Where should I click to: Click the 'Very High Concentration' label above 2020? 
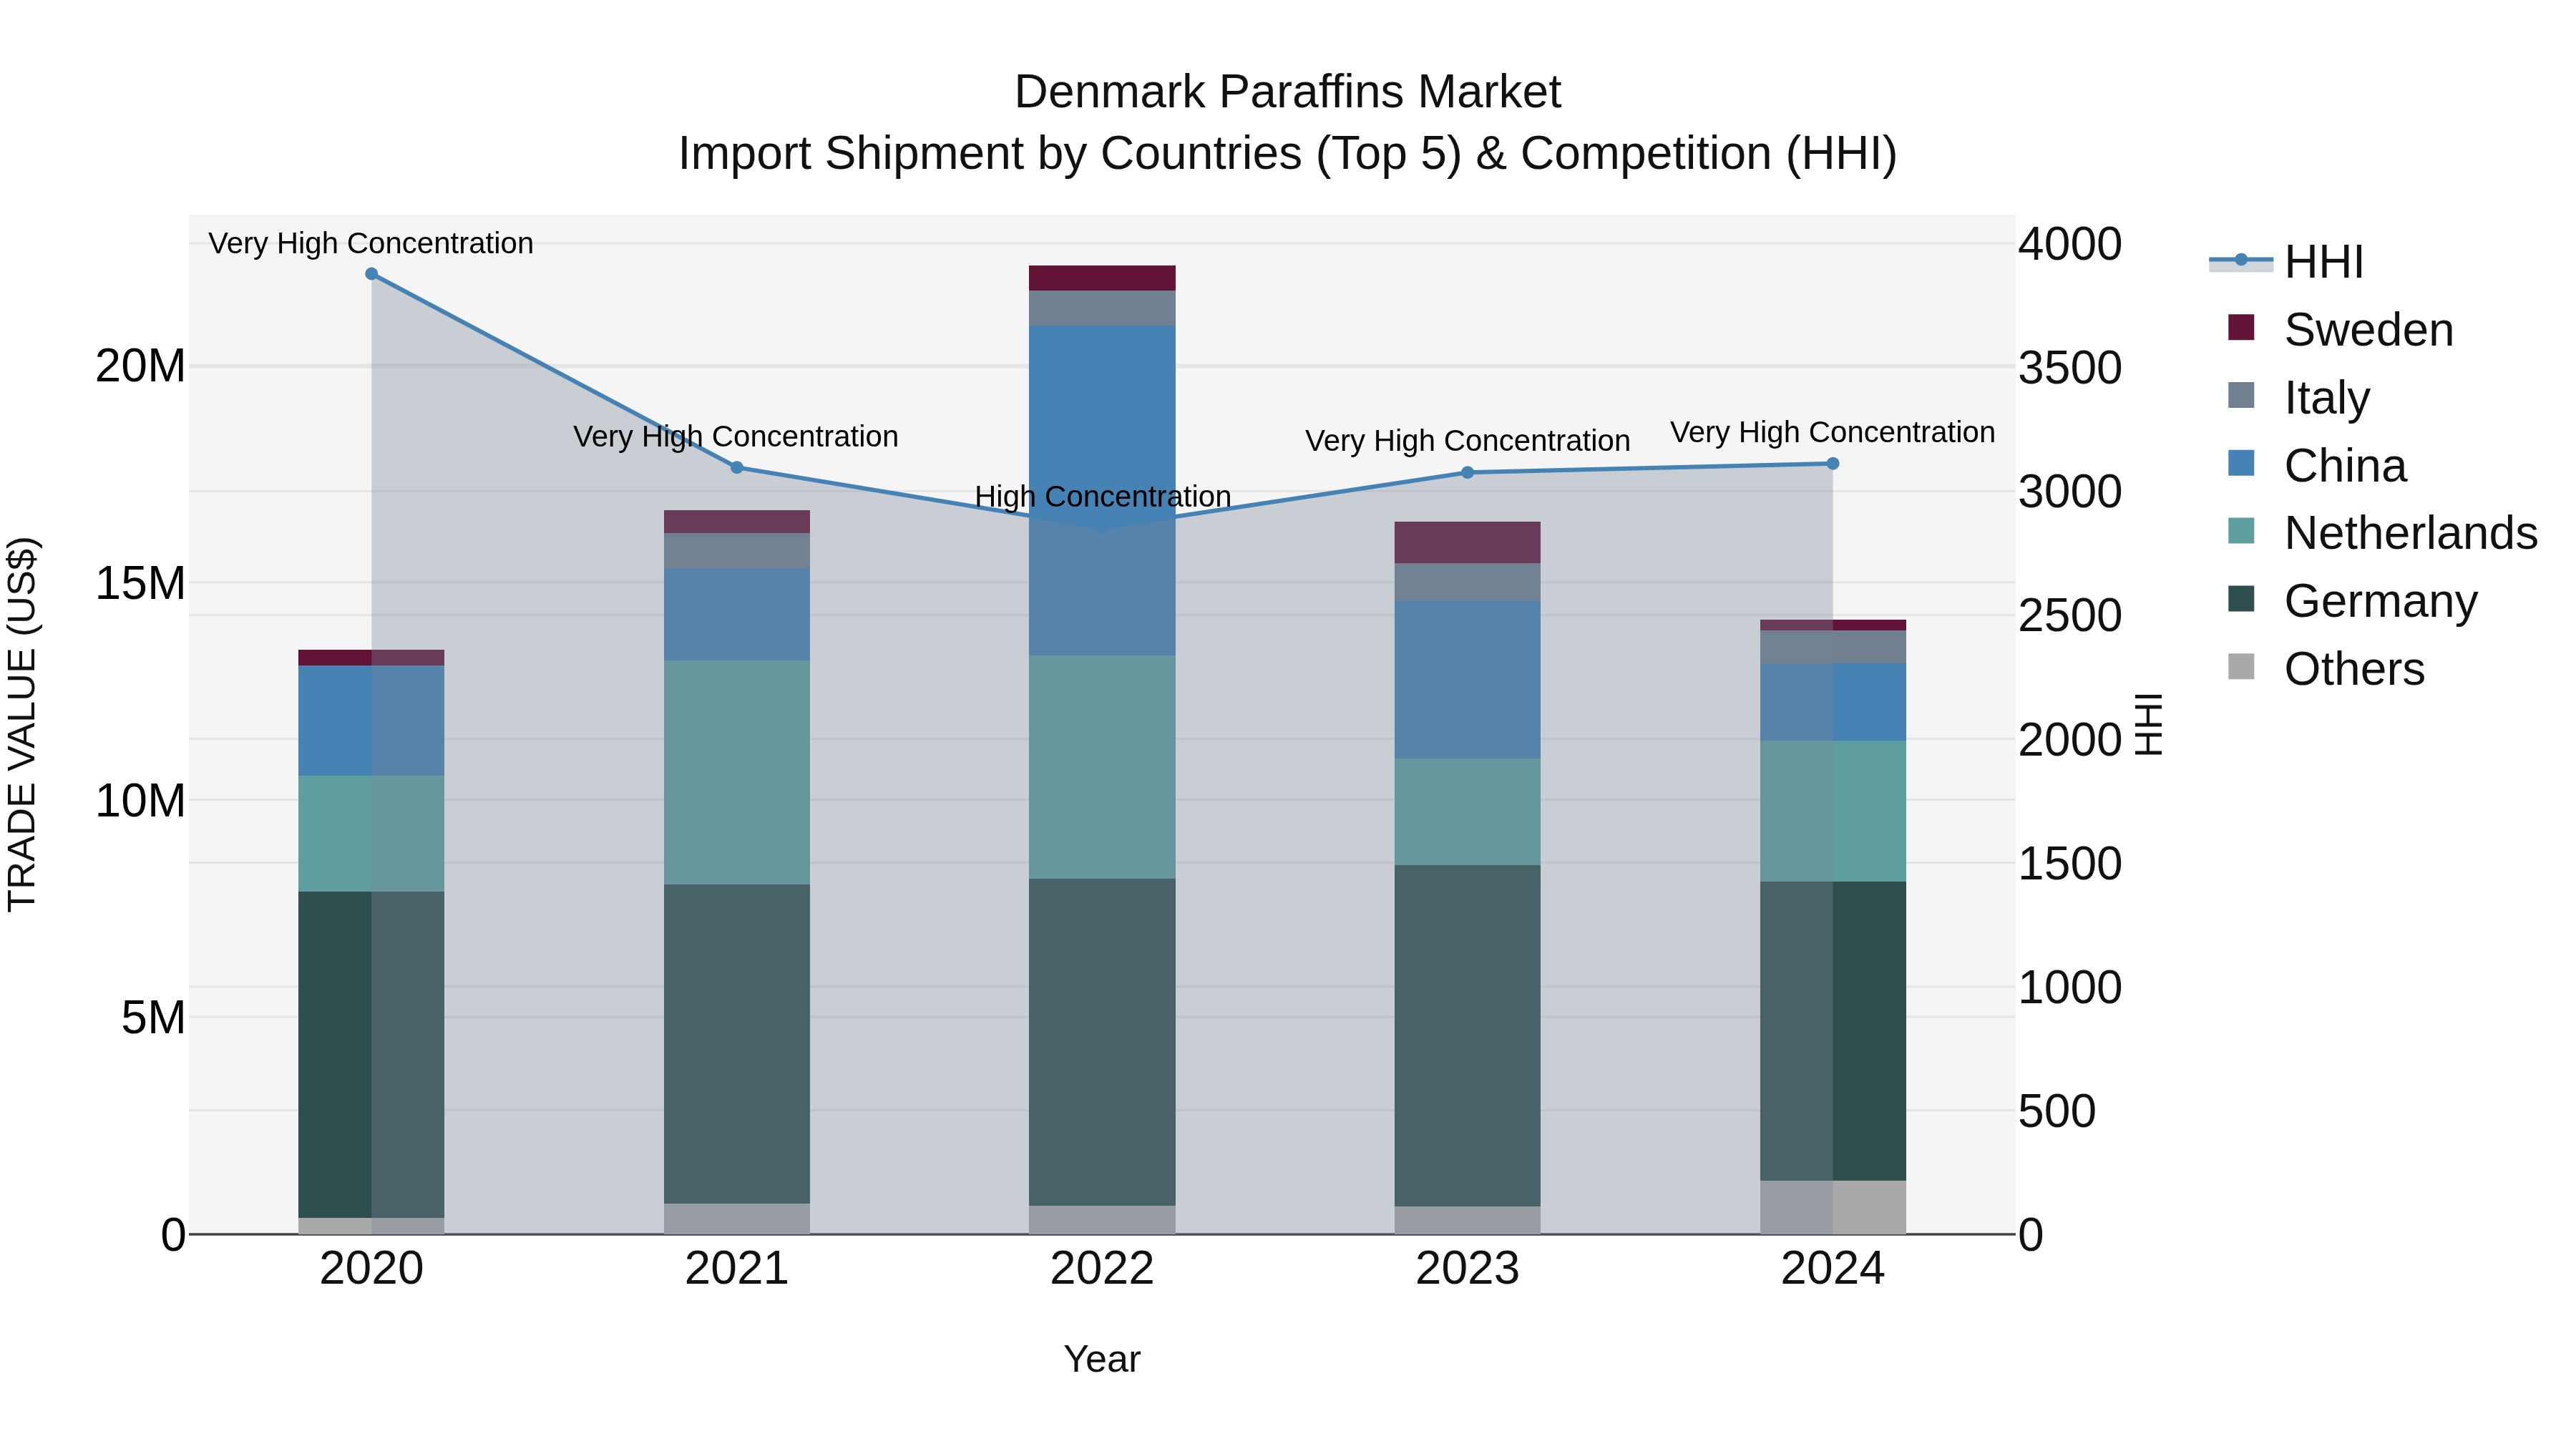(x=371, y=243)
